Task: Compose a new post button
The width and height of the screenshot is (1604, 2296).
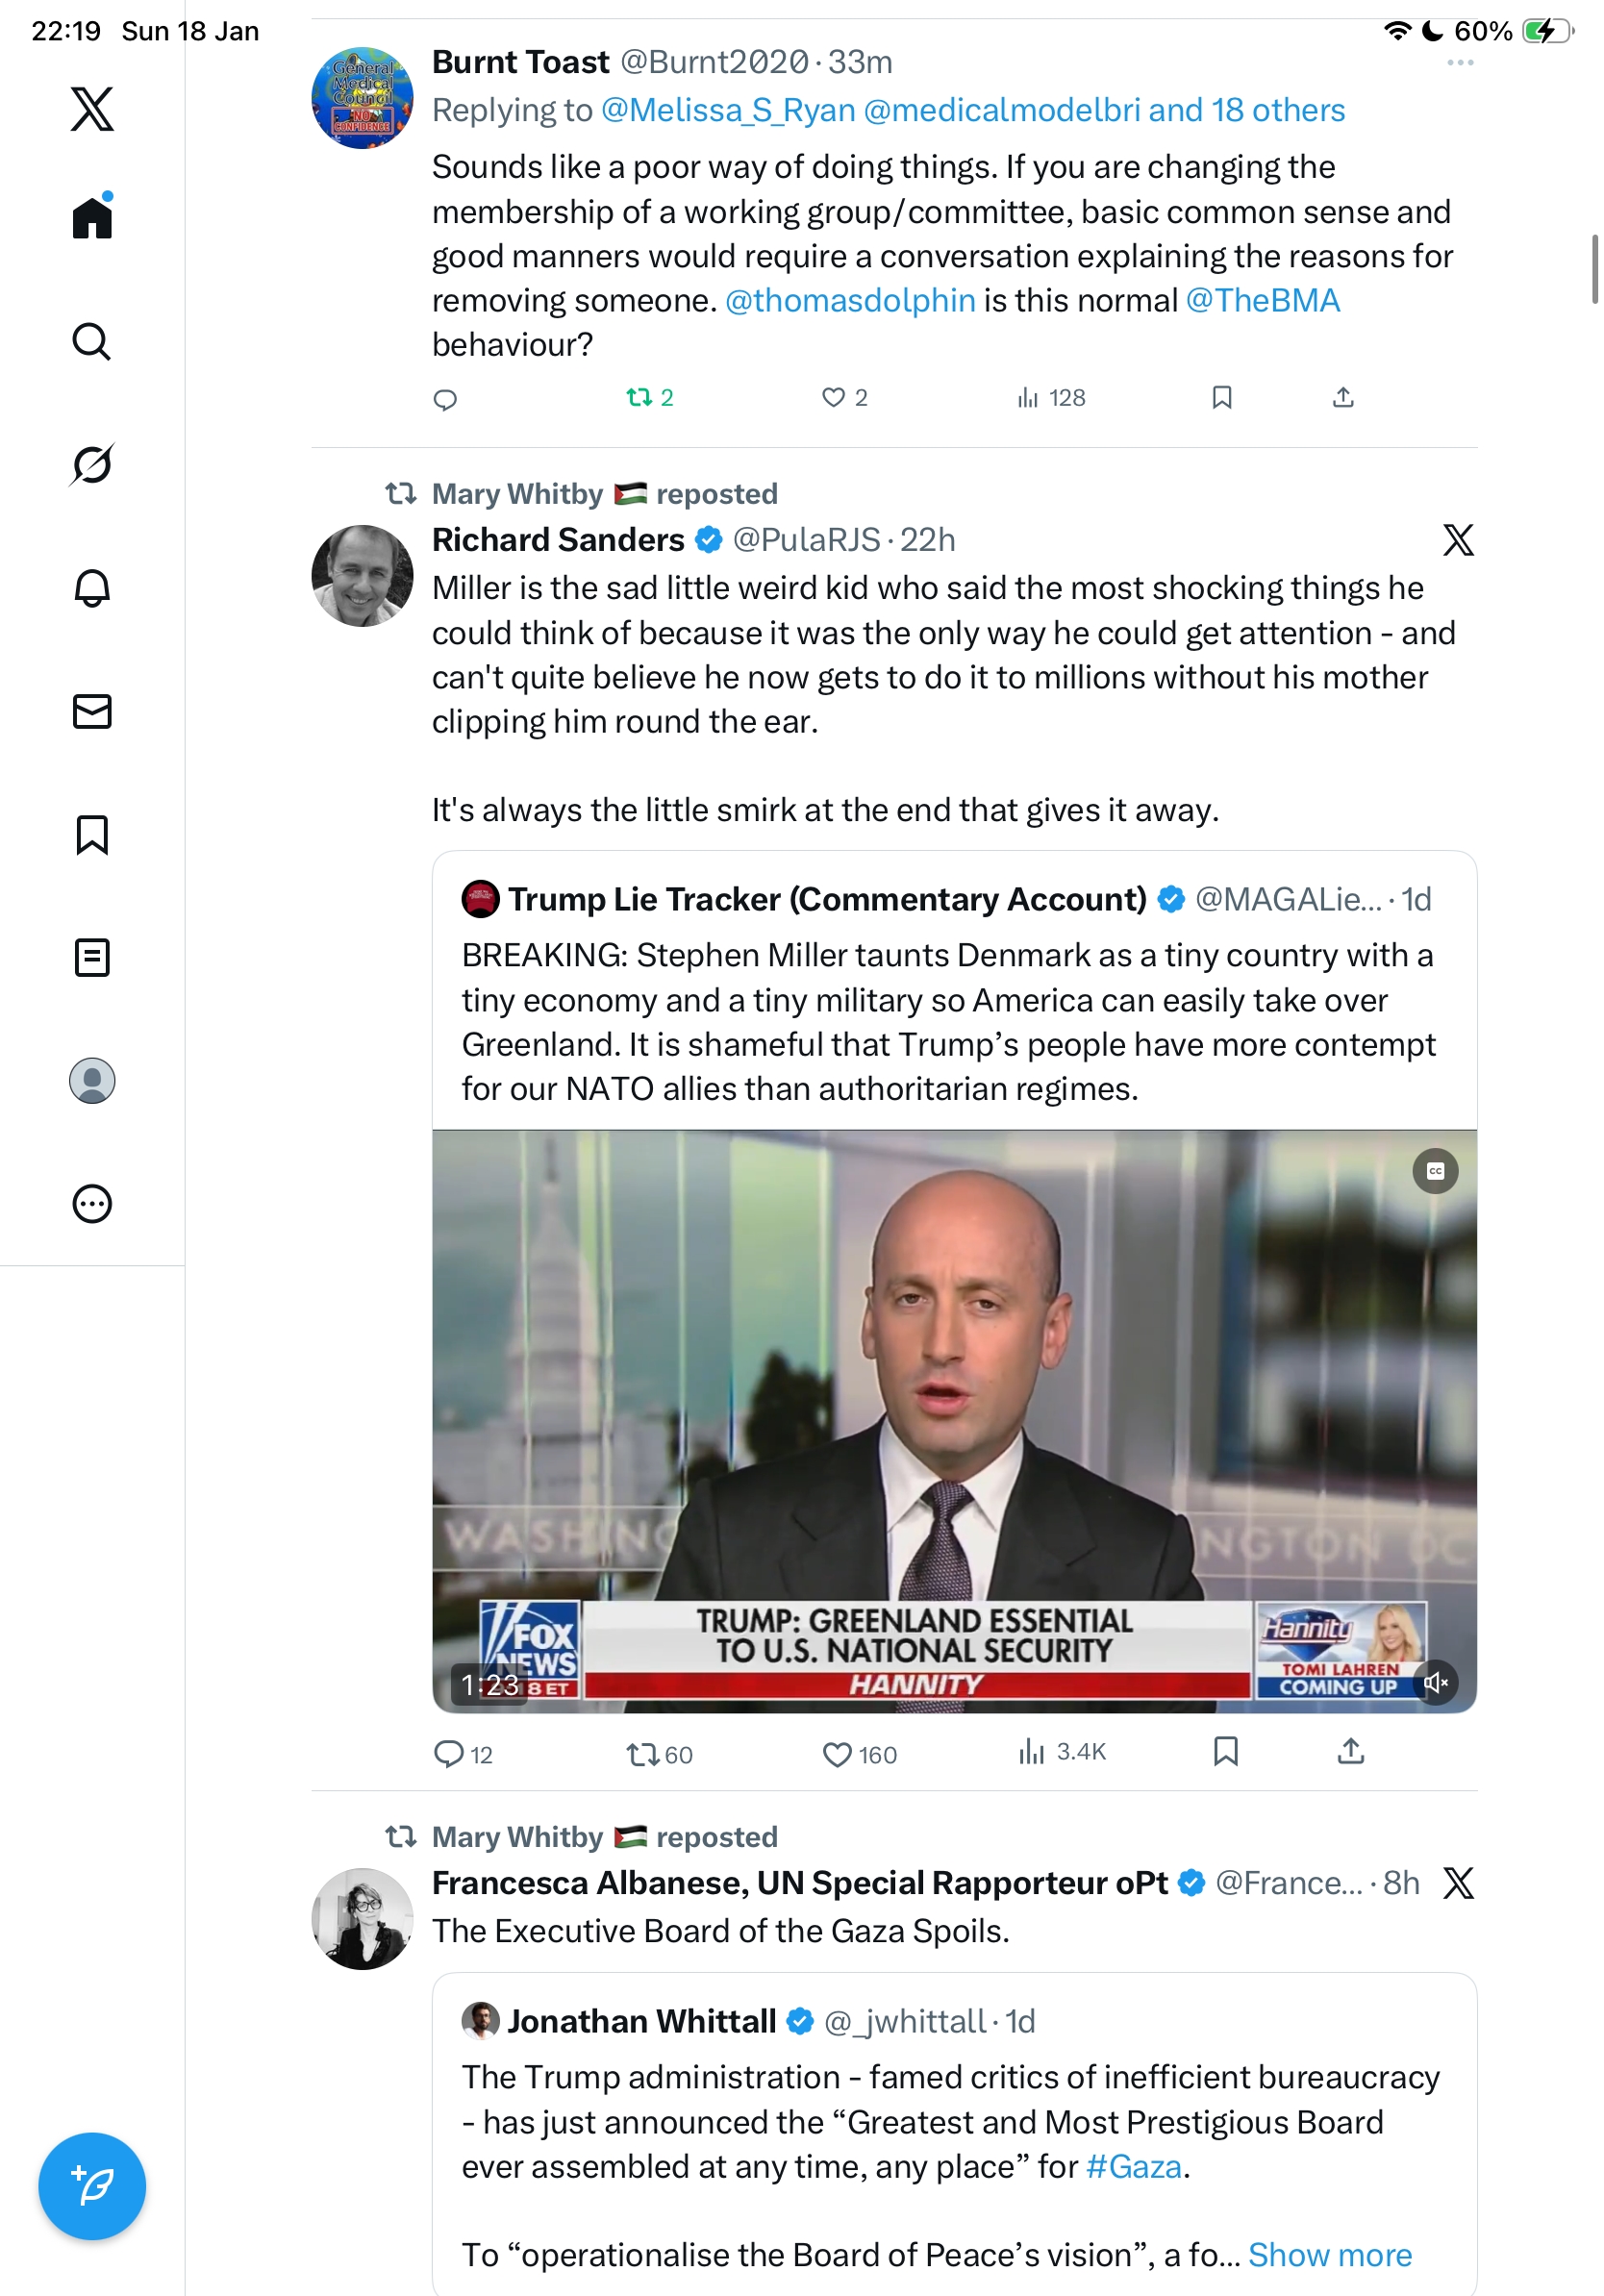Action: pyautogui.click(x=92, y=2186)
